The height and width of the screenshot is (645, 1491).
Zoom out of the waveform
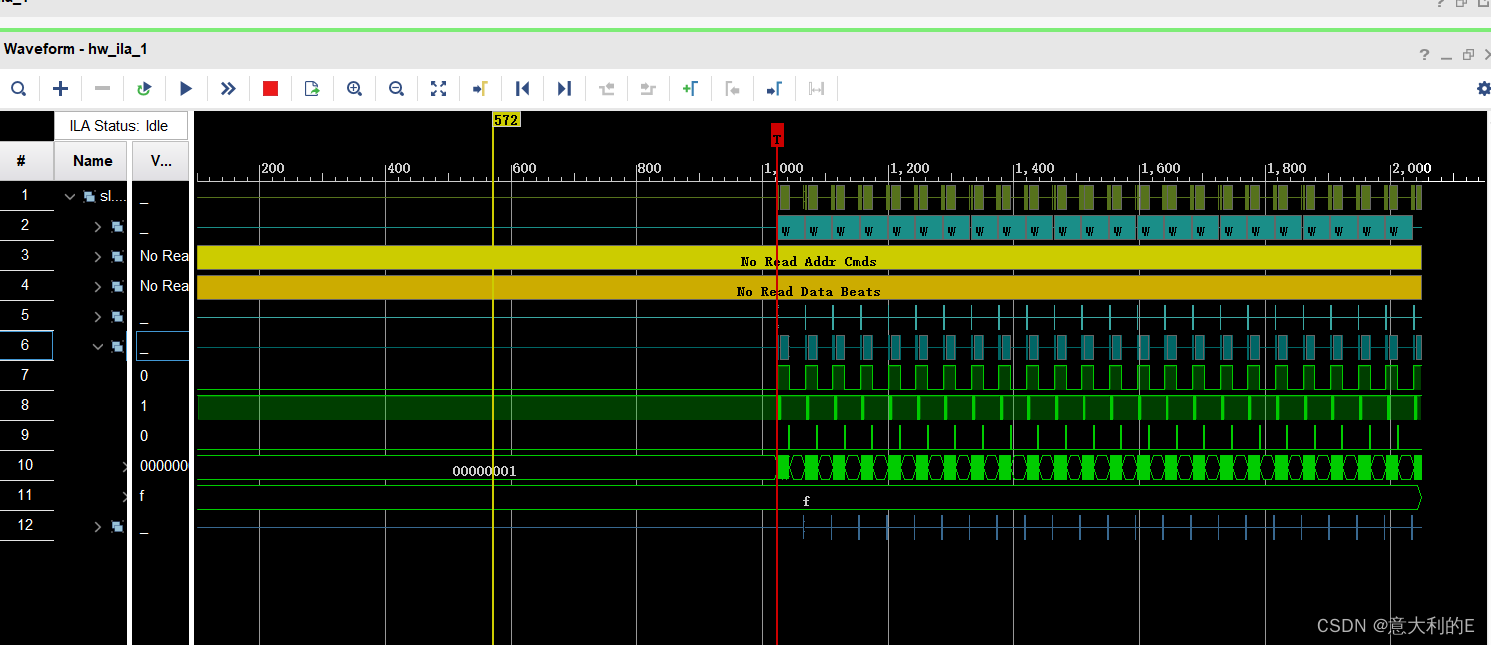click(396, 89)
